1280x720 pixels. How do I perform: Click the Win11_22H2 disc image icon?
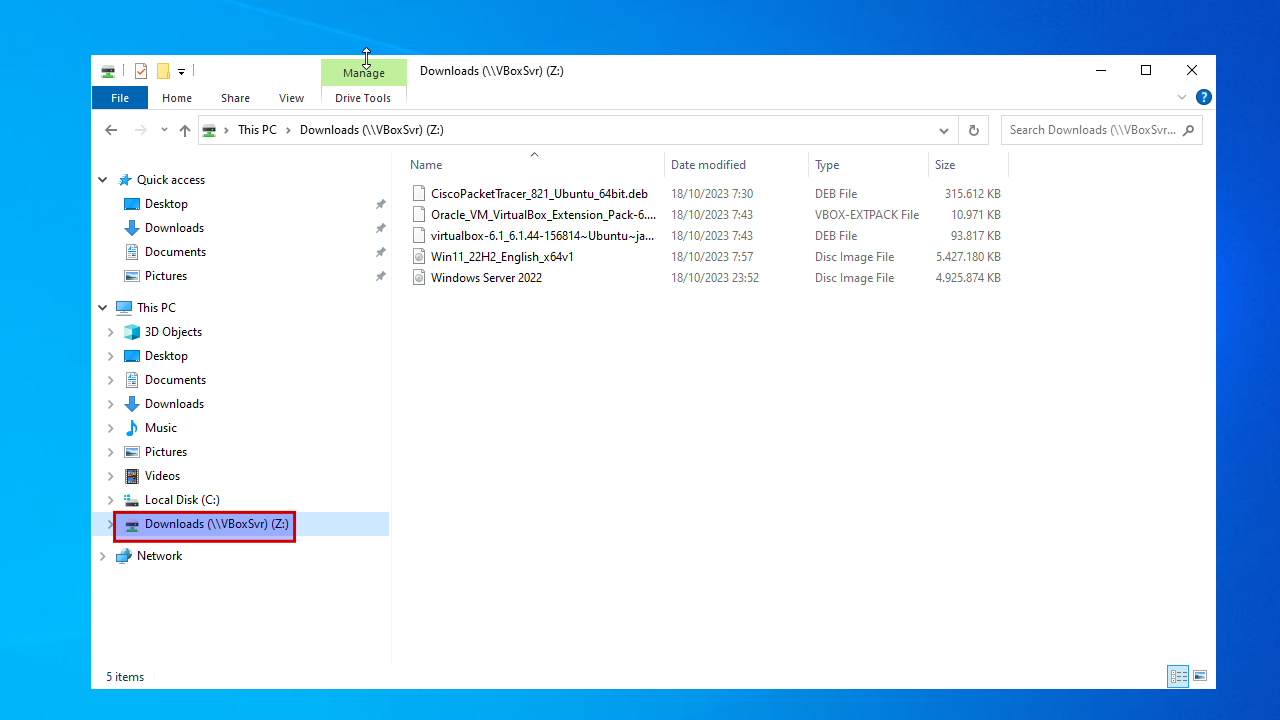419,257
